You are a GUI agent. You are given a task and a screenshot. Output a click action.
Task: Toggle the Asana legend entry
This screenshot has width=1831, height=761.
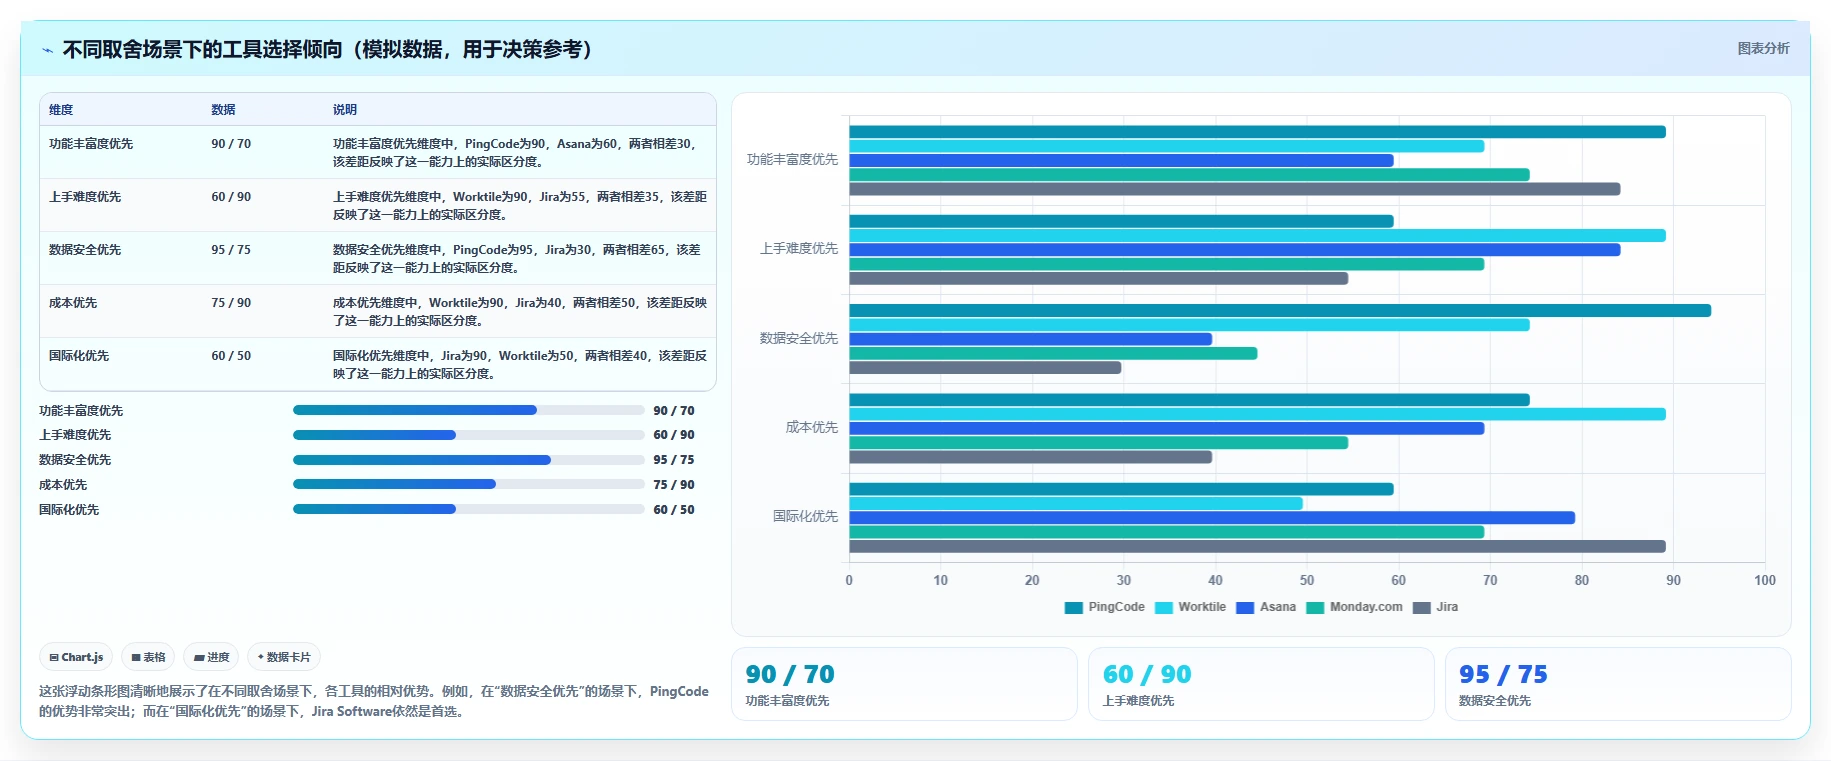click(1266, 607)
